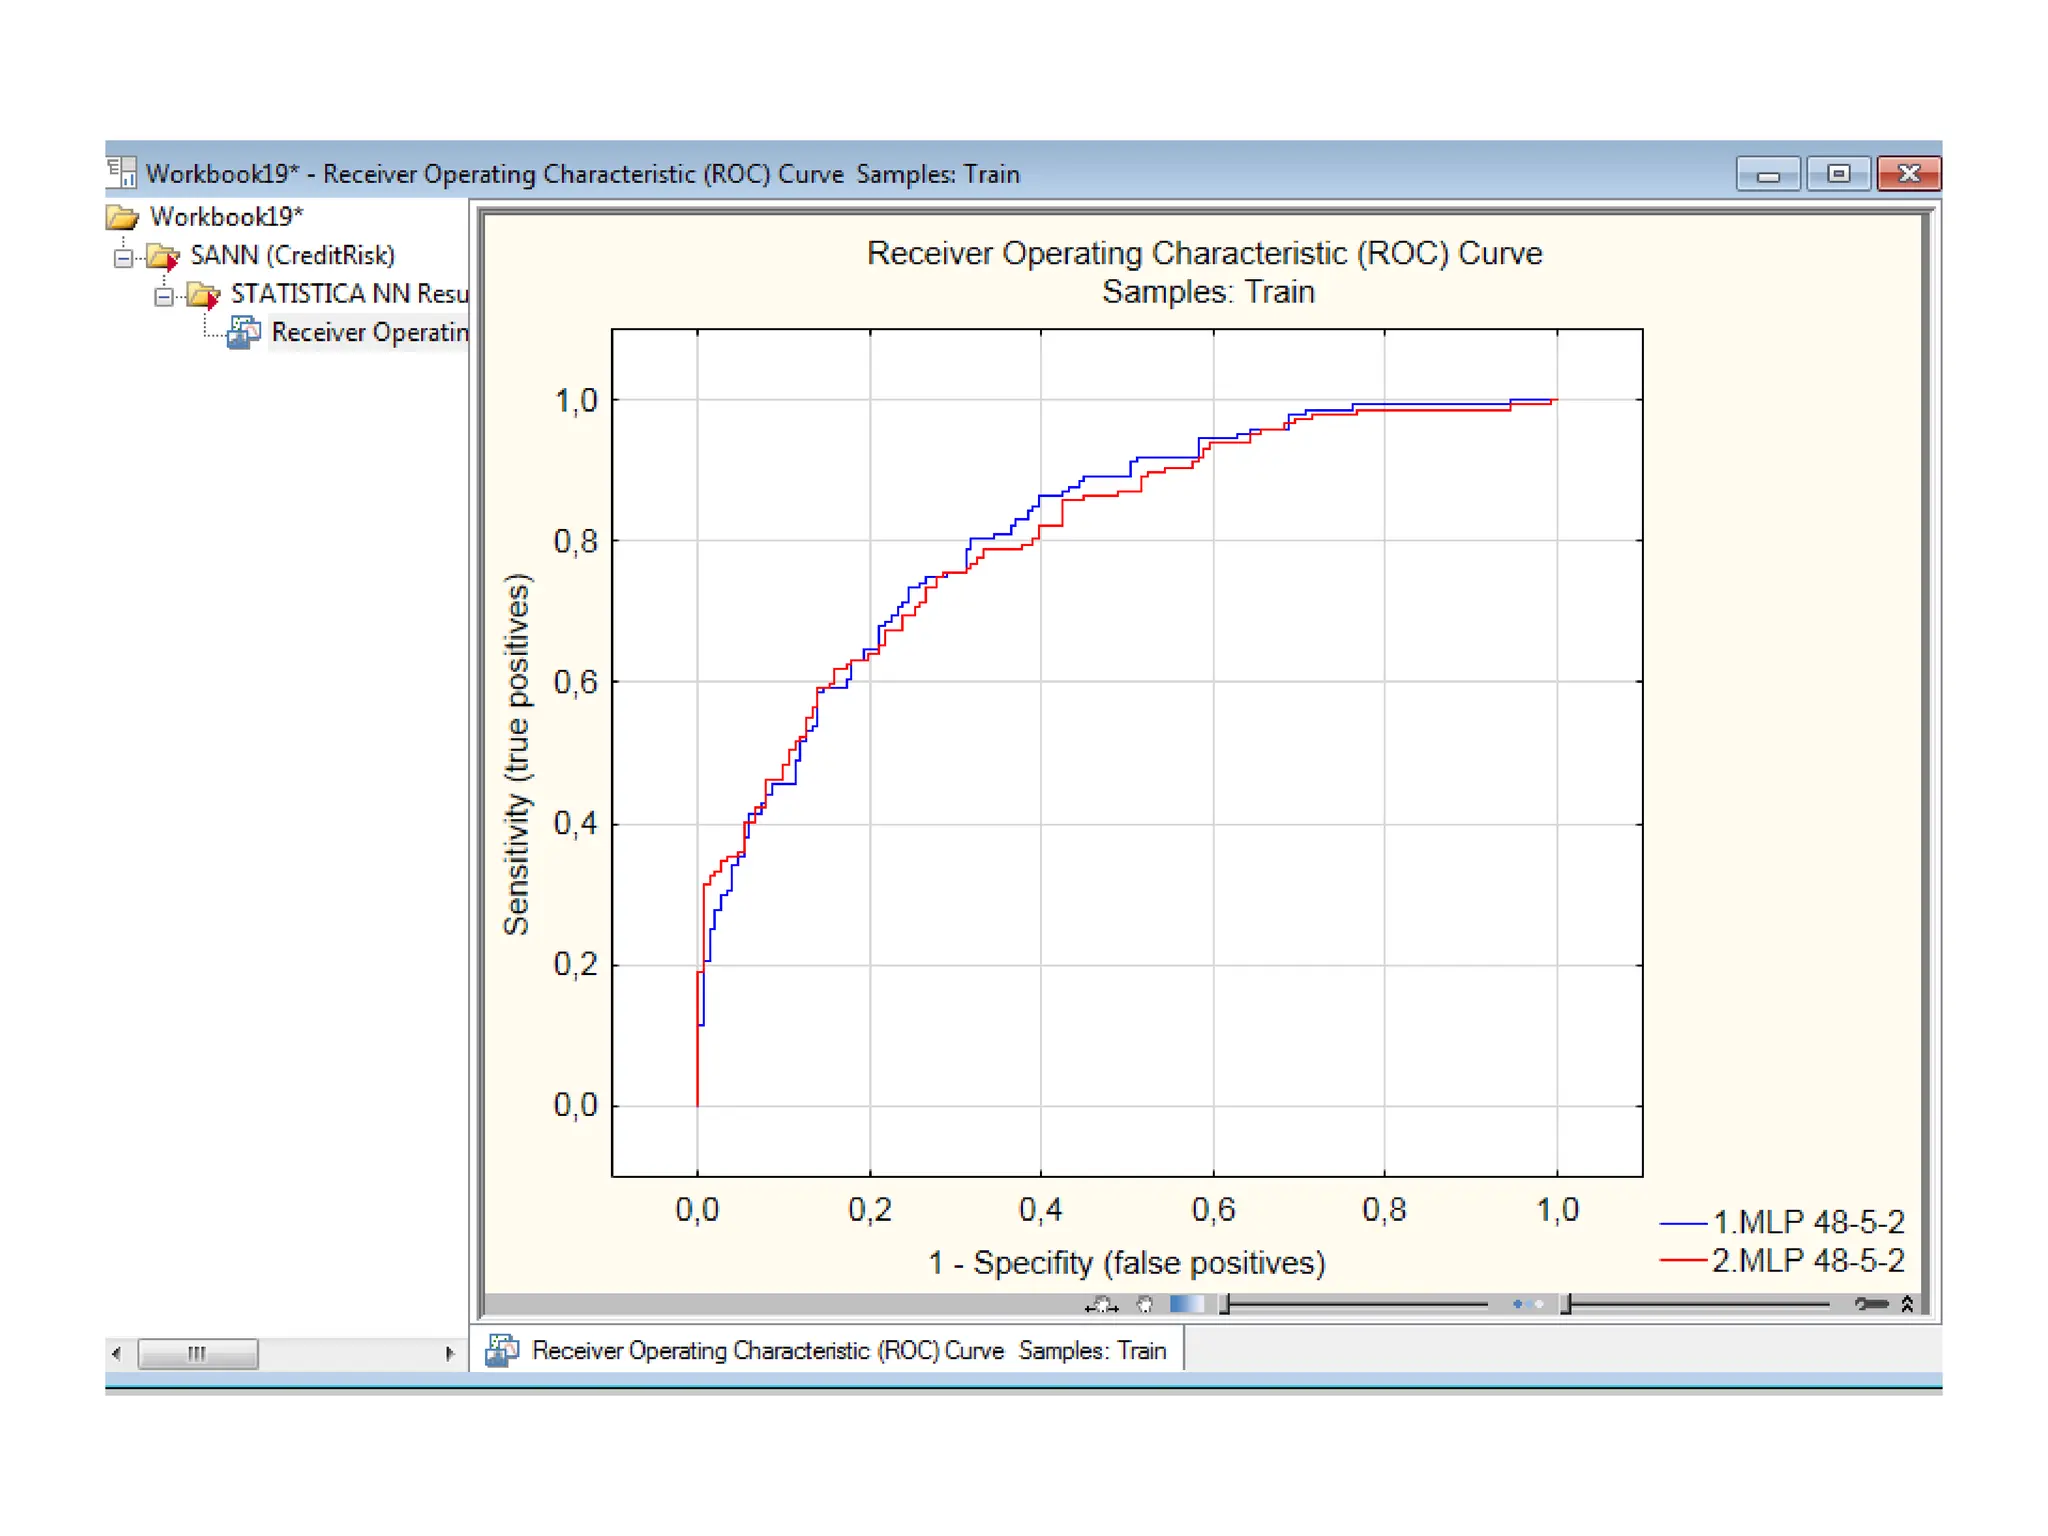Collapse the graph toolbar with double chevron

click(x=1907, y=1304)
